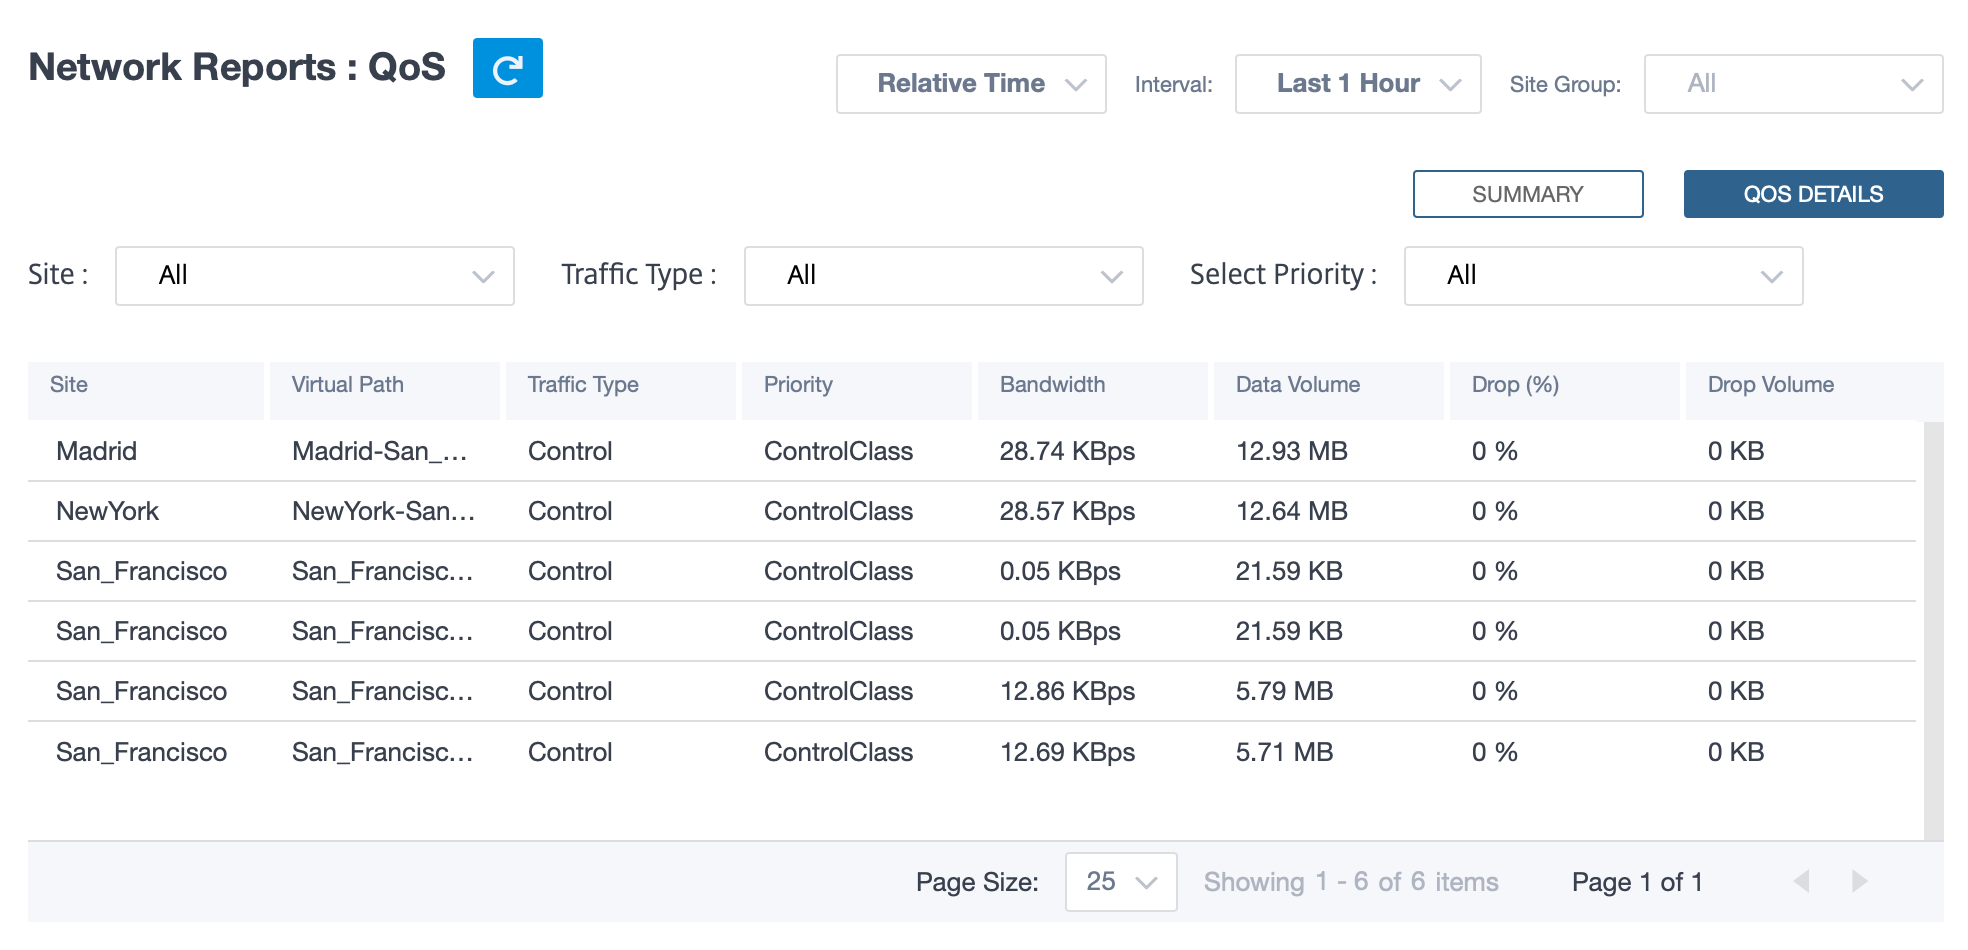1968x950 pixels.
Task: Click the 12.64 MB data volume
Action: point(1292,511)
